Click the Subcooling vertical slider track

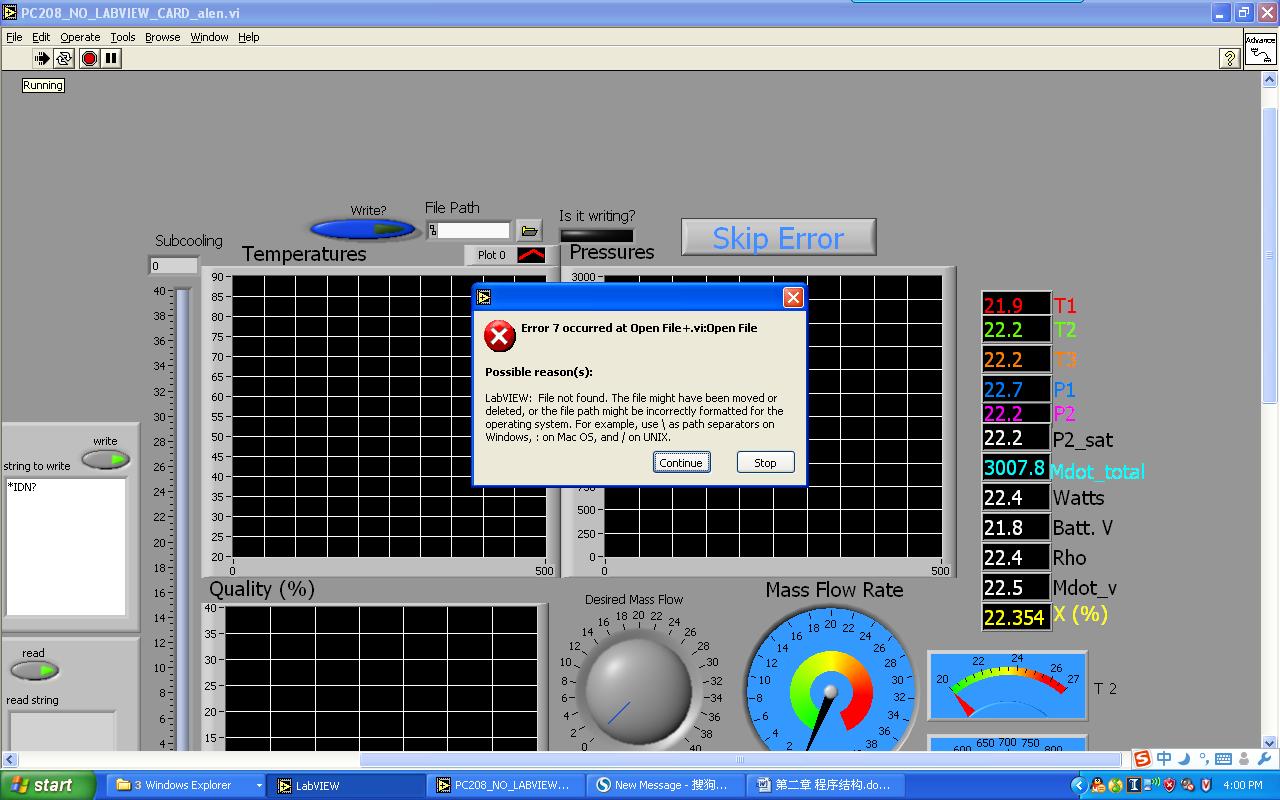182,500
